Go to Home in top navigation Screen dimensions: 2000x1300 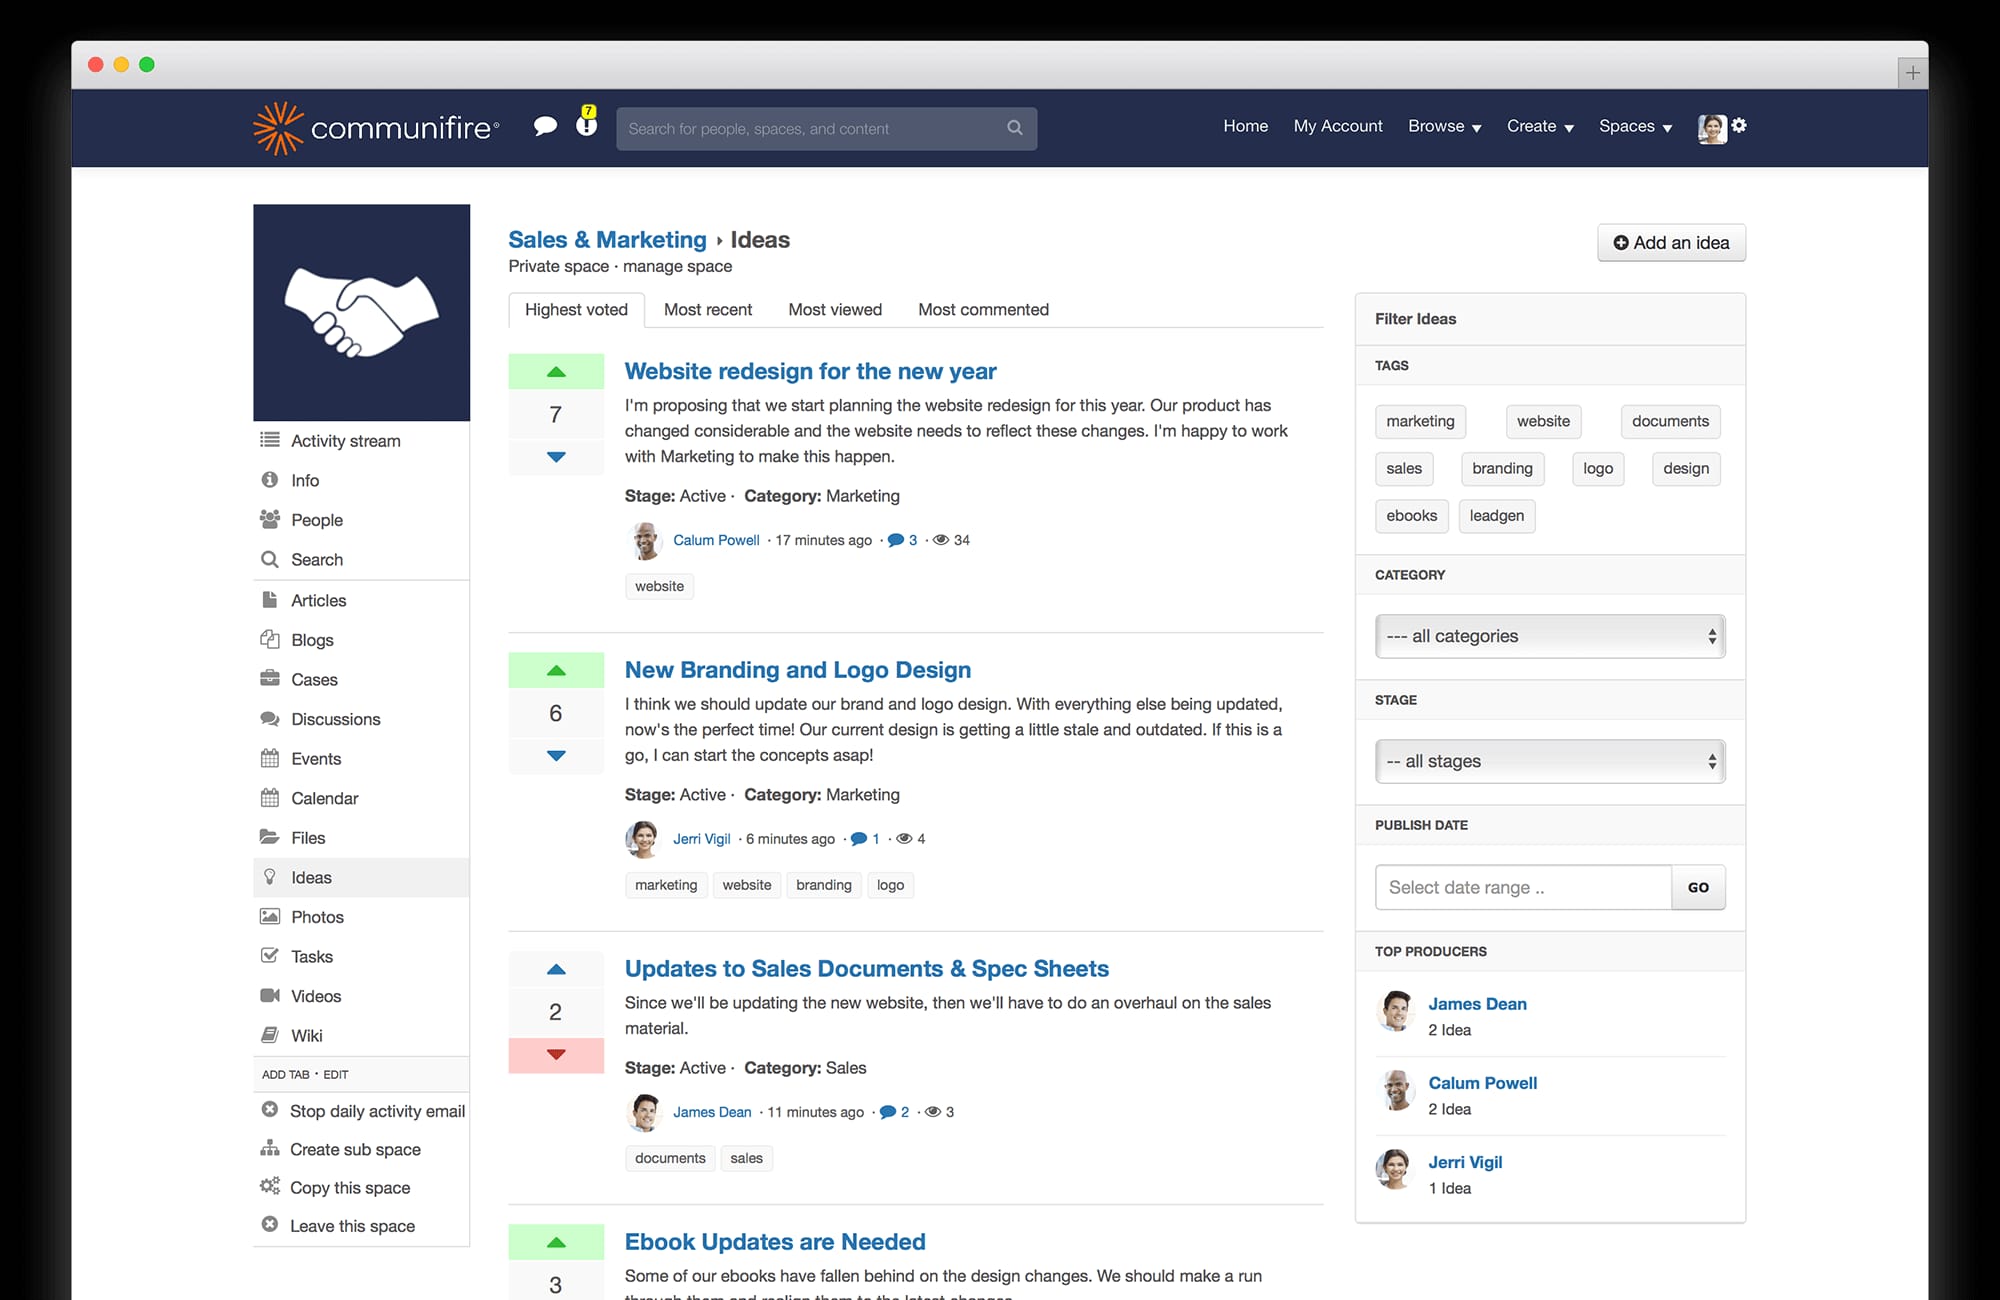(1245, 126)
